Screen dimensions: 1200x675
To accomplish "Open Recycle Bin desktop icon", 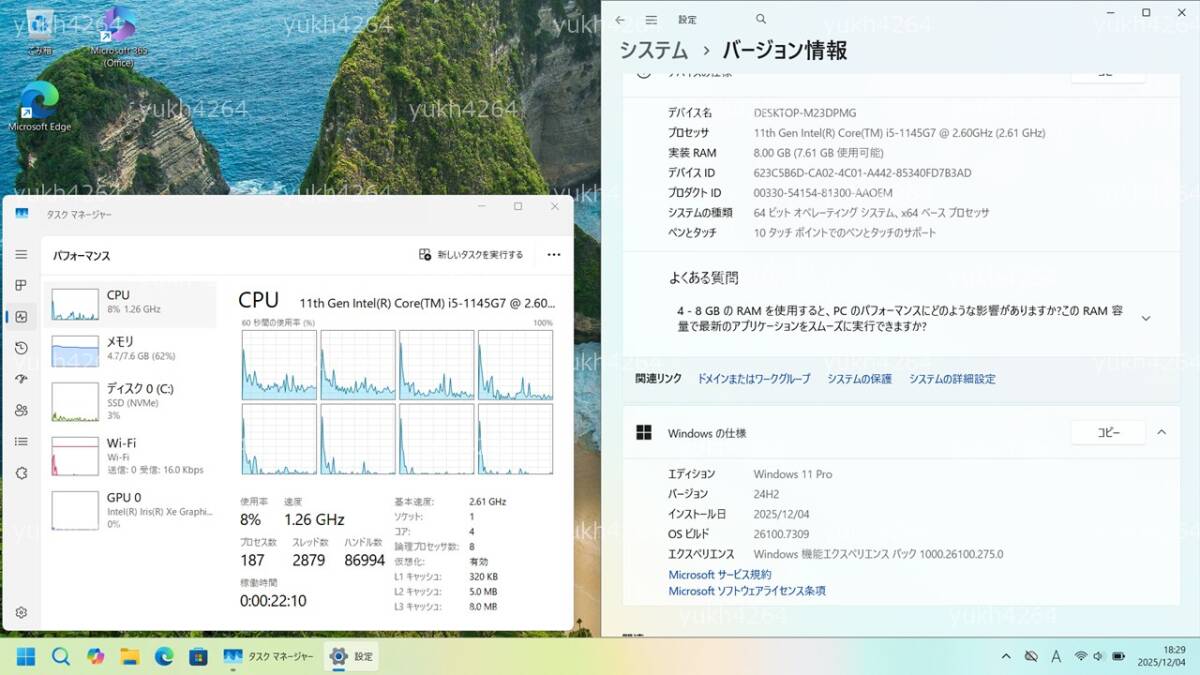I will pyautogui.click(x=40, y=31).
